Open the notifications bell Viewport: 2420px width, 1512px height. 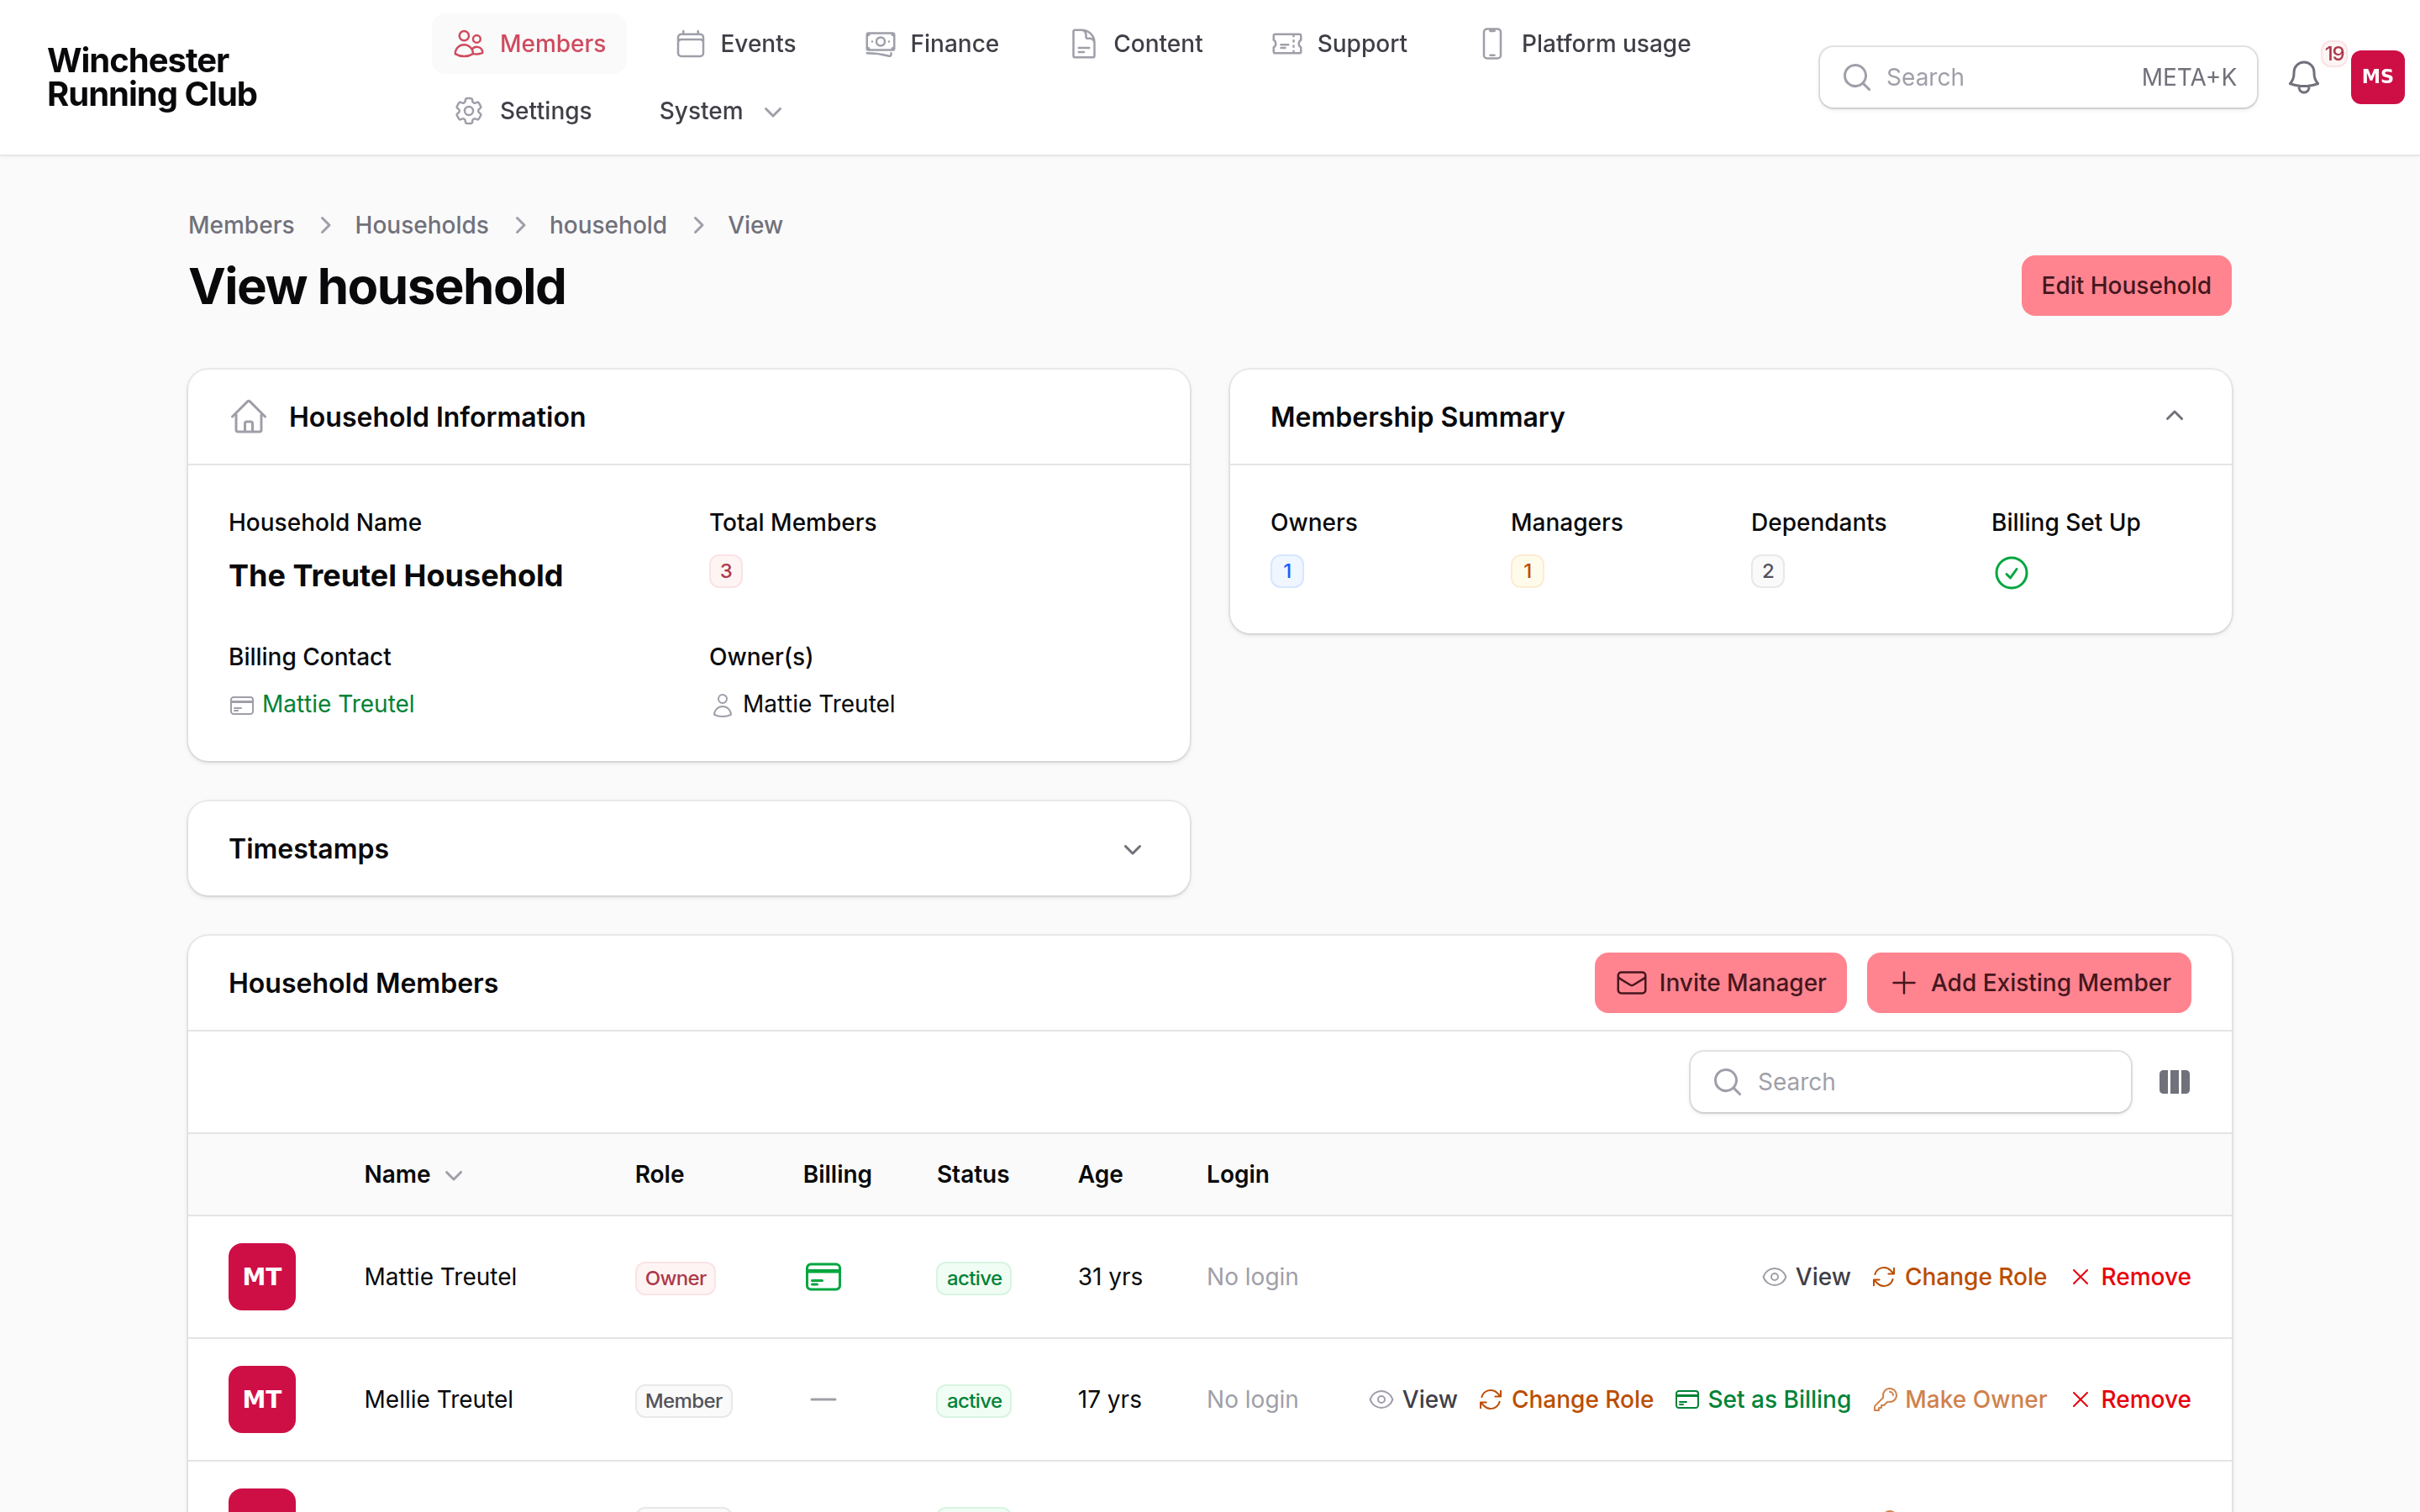pos(2303,77)
